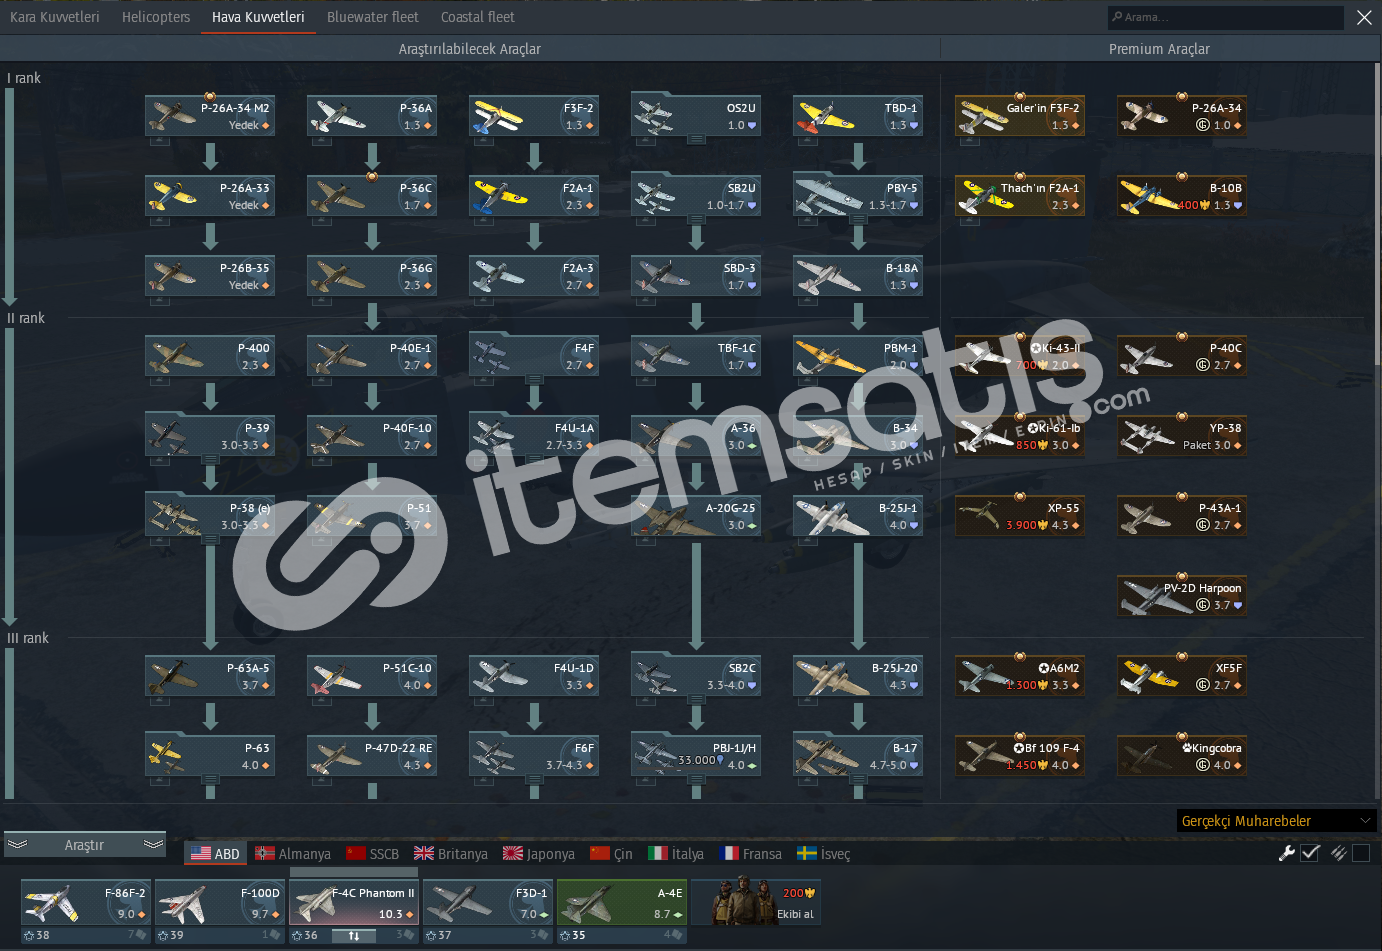This screenshot has width=1382, height=951.
Task: Expand the SB2C aircraft group
Action: (696, 700)
